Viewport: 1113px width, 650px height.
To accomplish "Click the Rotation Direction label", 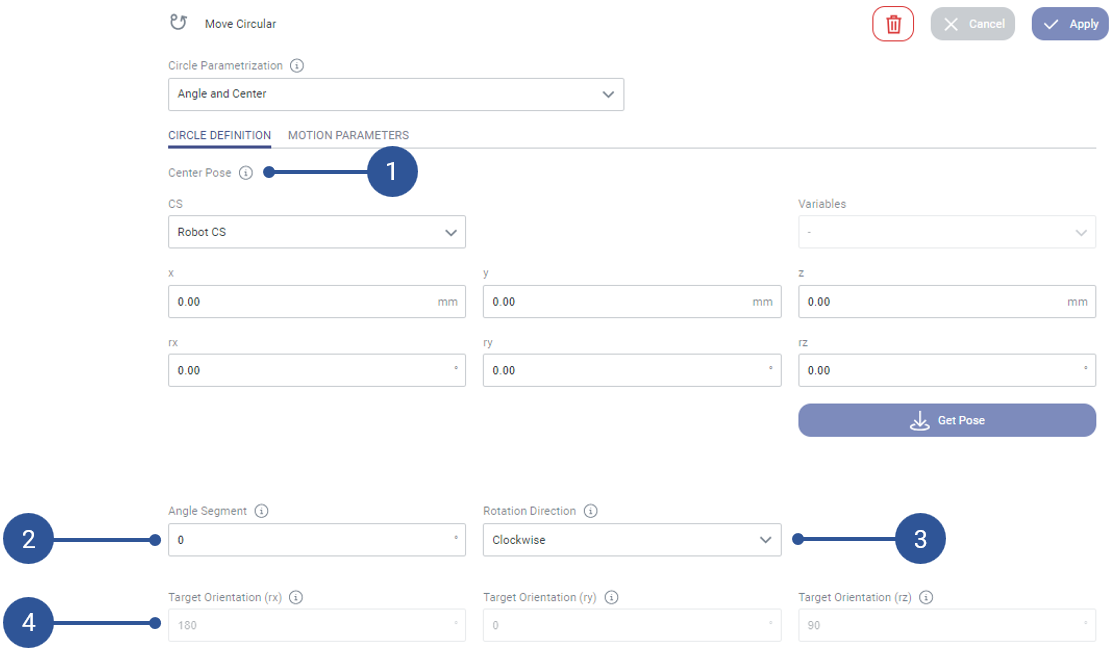I will (530, 511).
